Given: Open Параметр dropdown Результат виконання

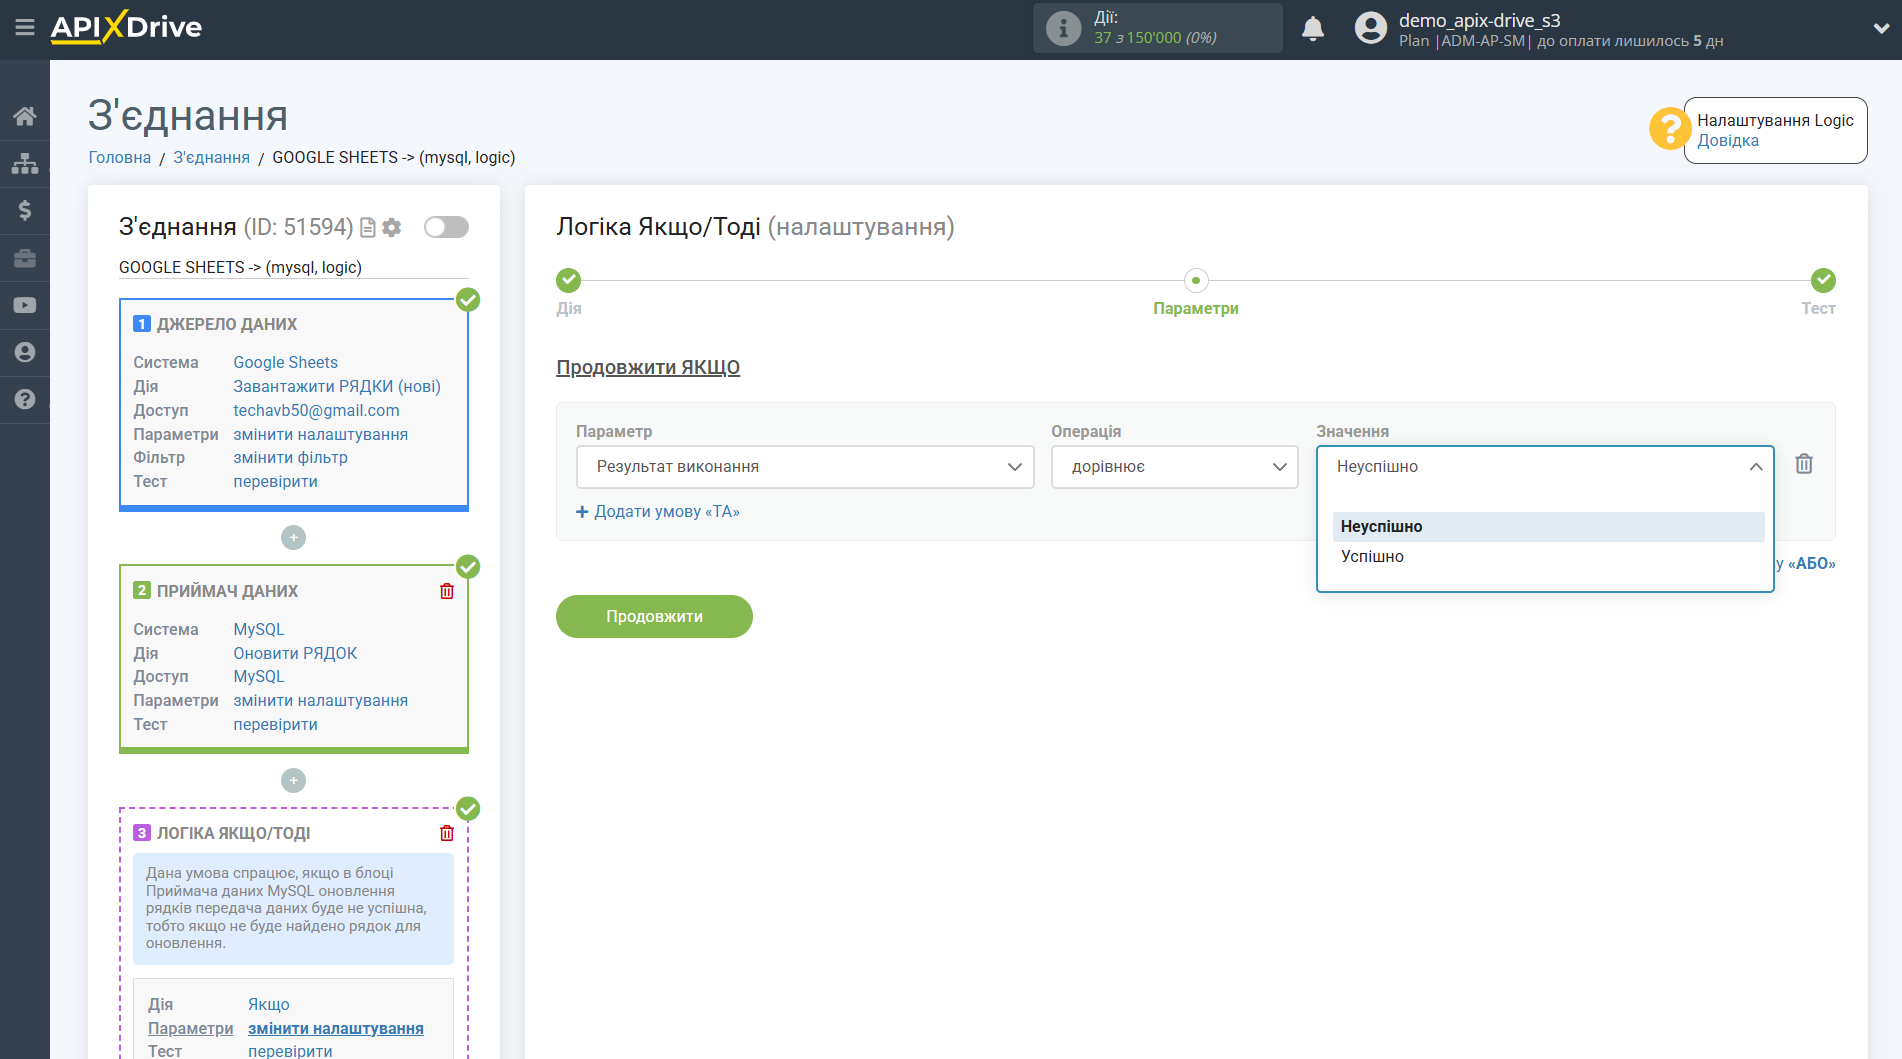Looking at the screenshot, I should point(805,467).
